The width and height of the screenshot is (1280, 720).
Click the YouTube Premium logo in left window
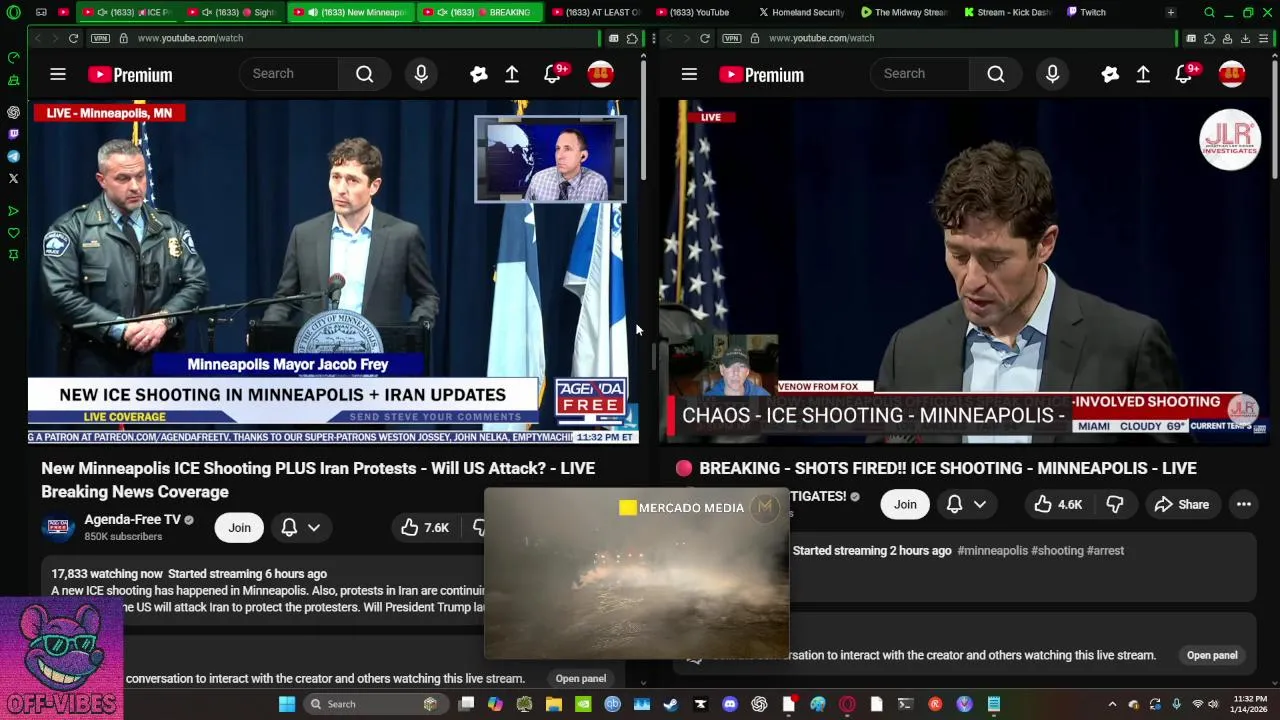coord(130,74)
